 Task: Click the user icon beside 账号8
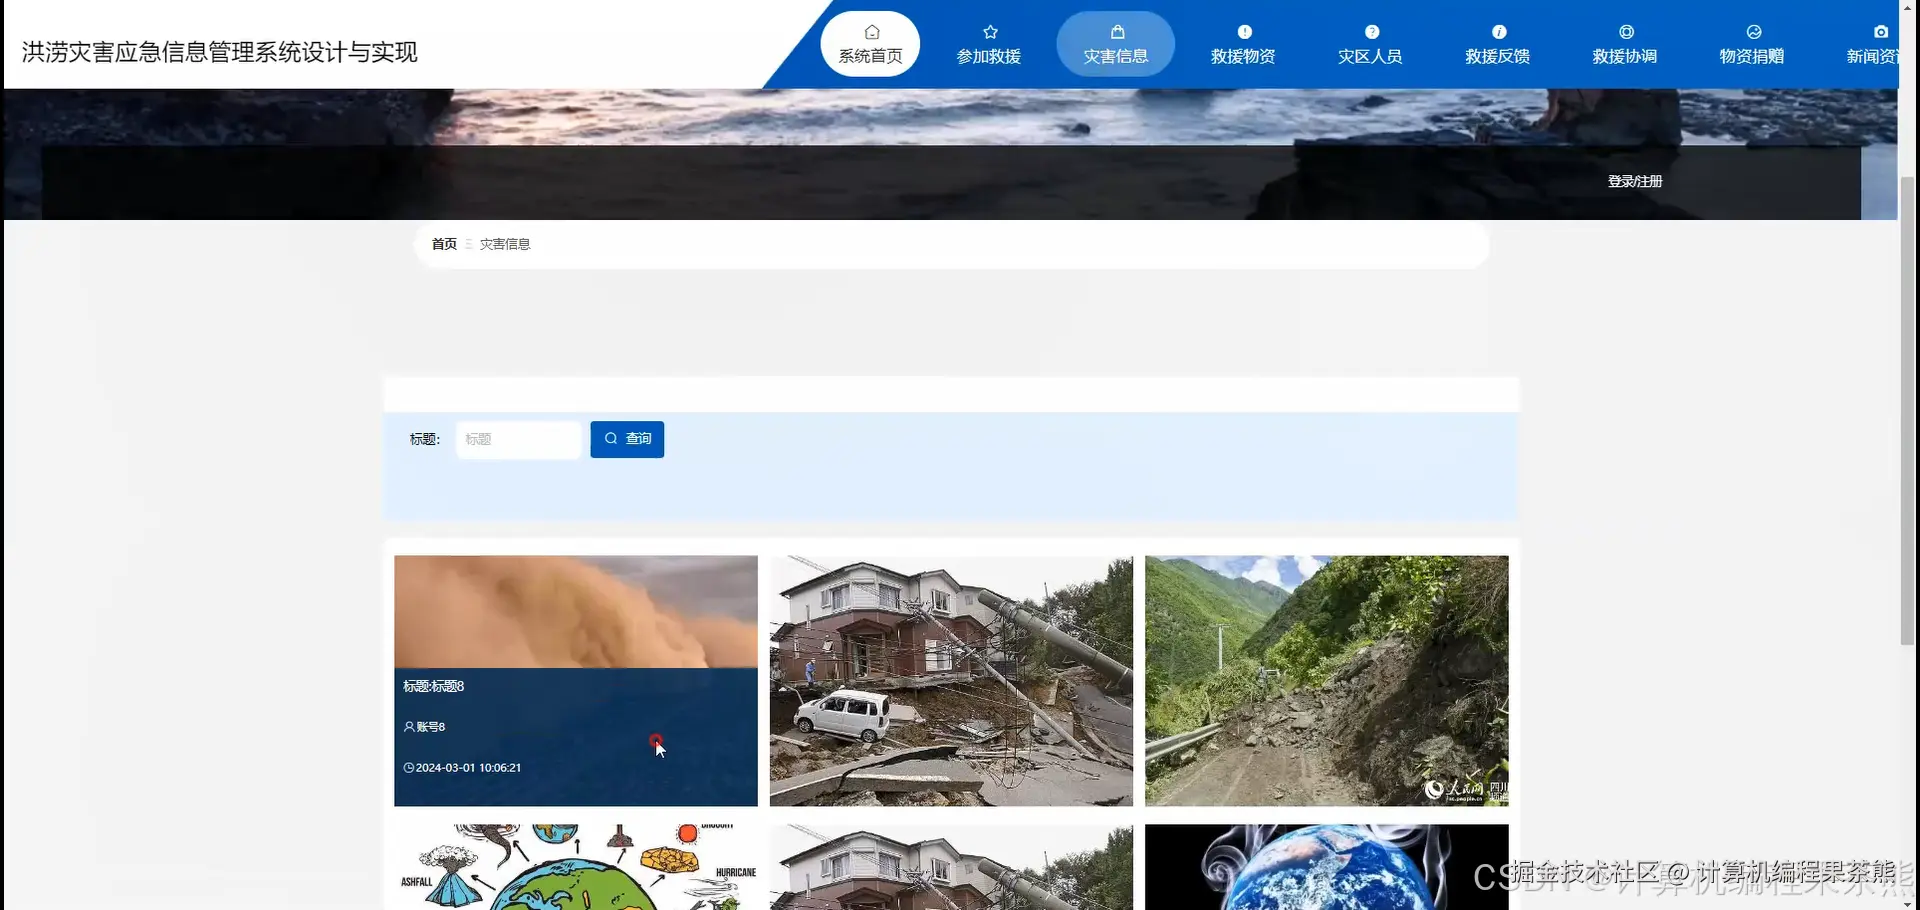[x=409, y=727]
